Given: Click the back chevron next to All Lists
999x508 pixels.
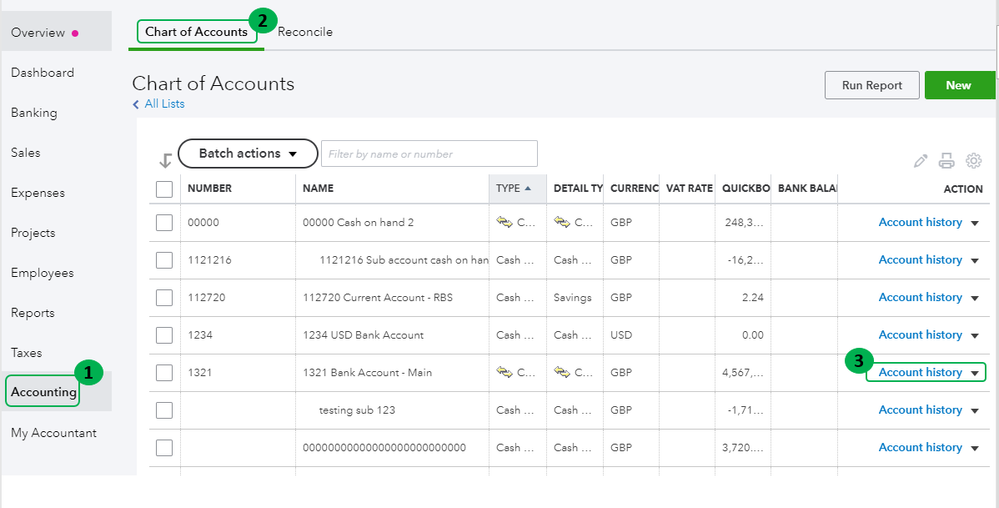Looking at the screenshot, I should tap(137, 104).
